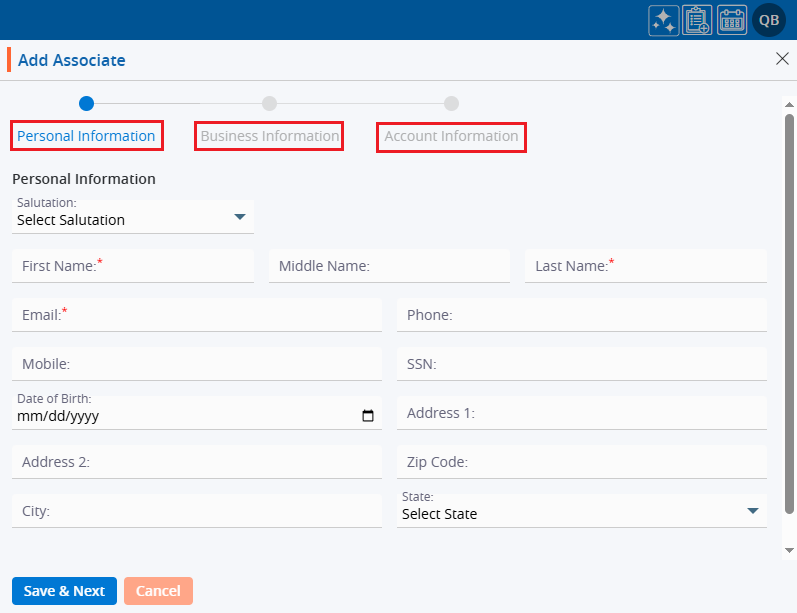This screenshot has width=797, height=613.
Task: Click the Personal Information step circle
Action: [x=87, y=103]
